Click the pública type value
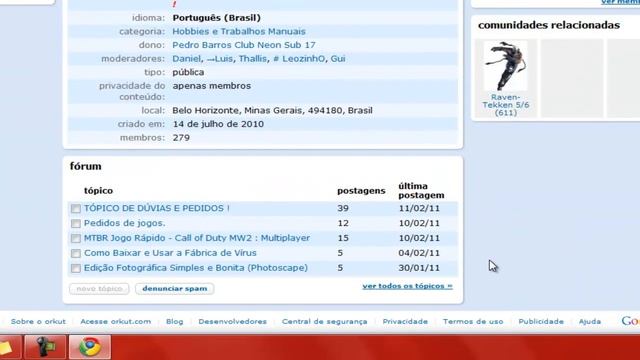640x360 pixels. 188,72
